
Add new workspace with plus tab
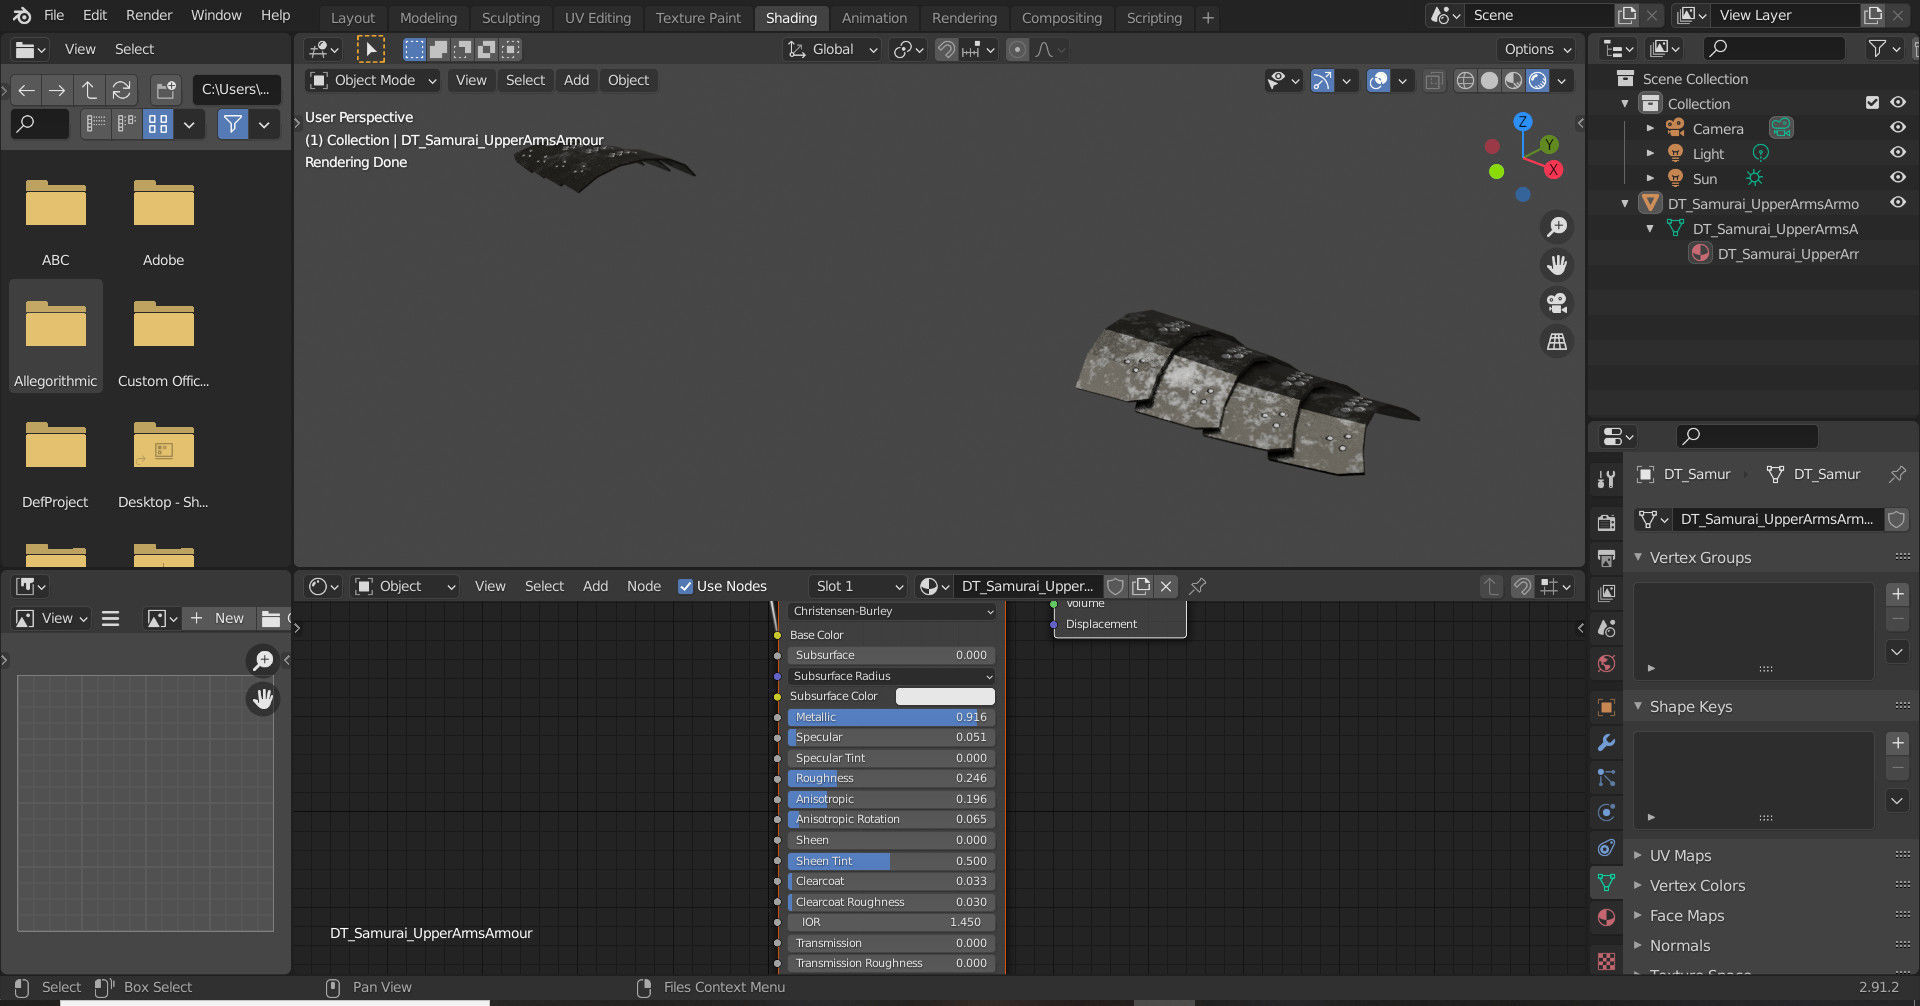1208,18
